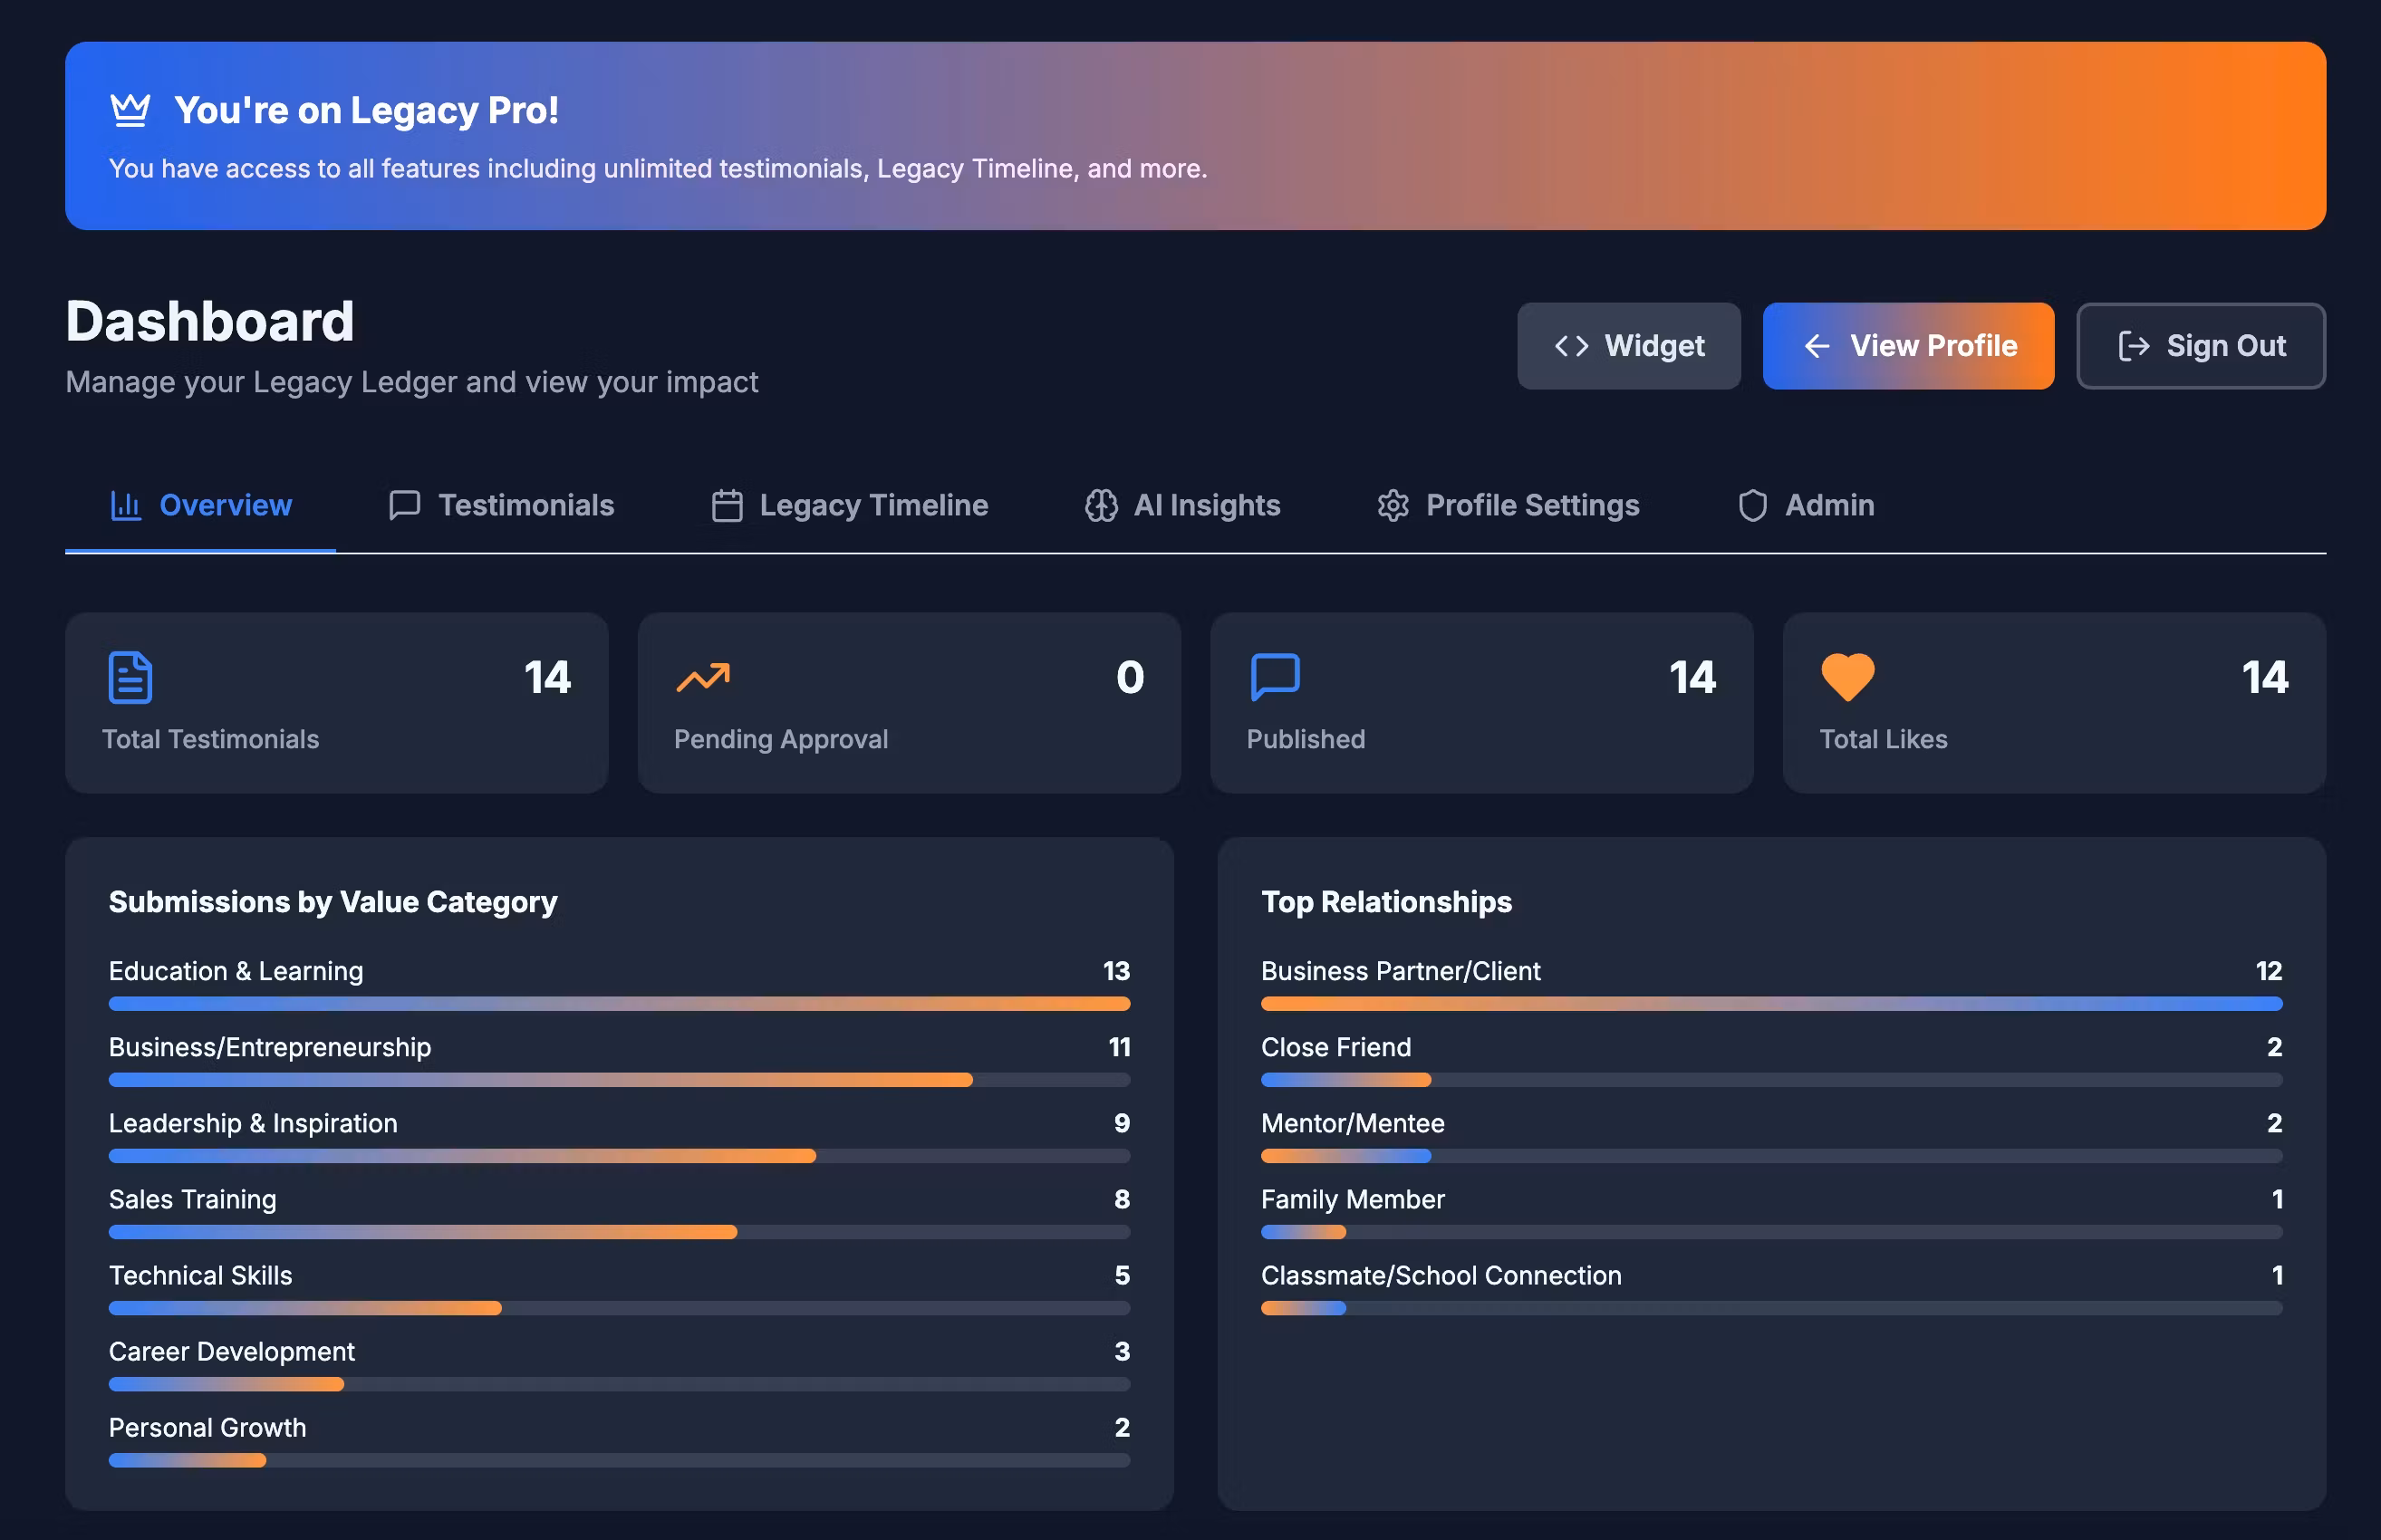The height and width of the screenshot is (1540, 2381).
Task: Click the speech bubble icon on Published card
Action: click(x=1274, y=677)
